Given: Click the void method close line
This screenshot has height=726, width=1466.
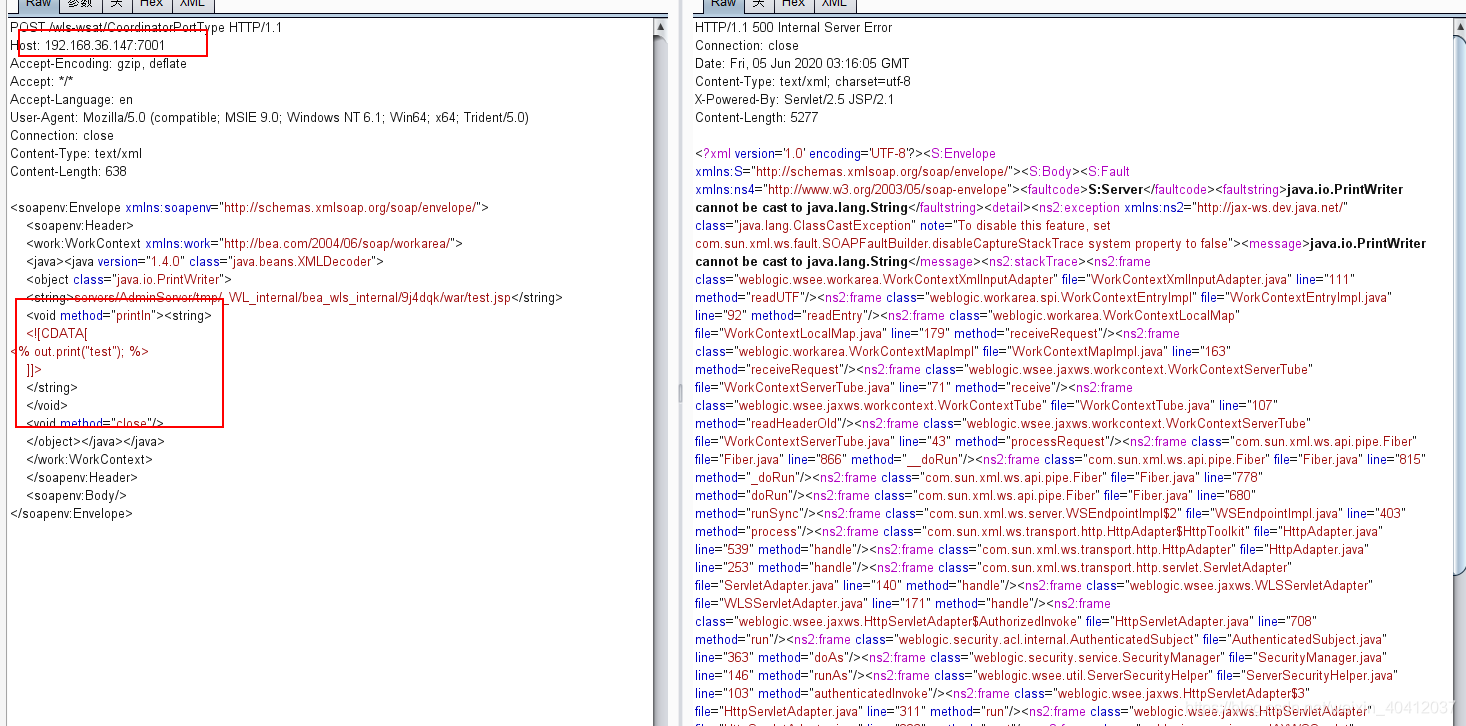Looking at the screenshot, I should click(x=95, y=423).
